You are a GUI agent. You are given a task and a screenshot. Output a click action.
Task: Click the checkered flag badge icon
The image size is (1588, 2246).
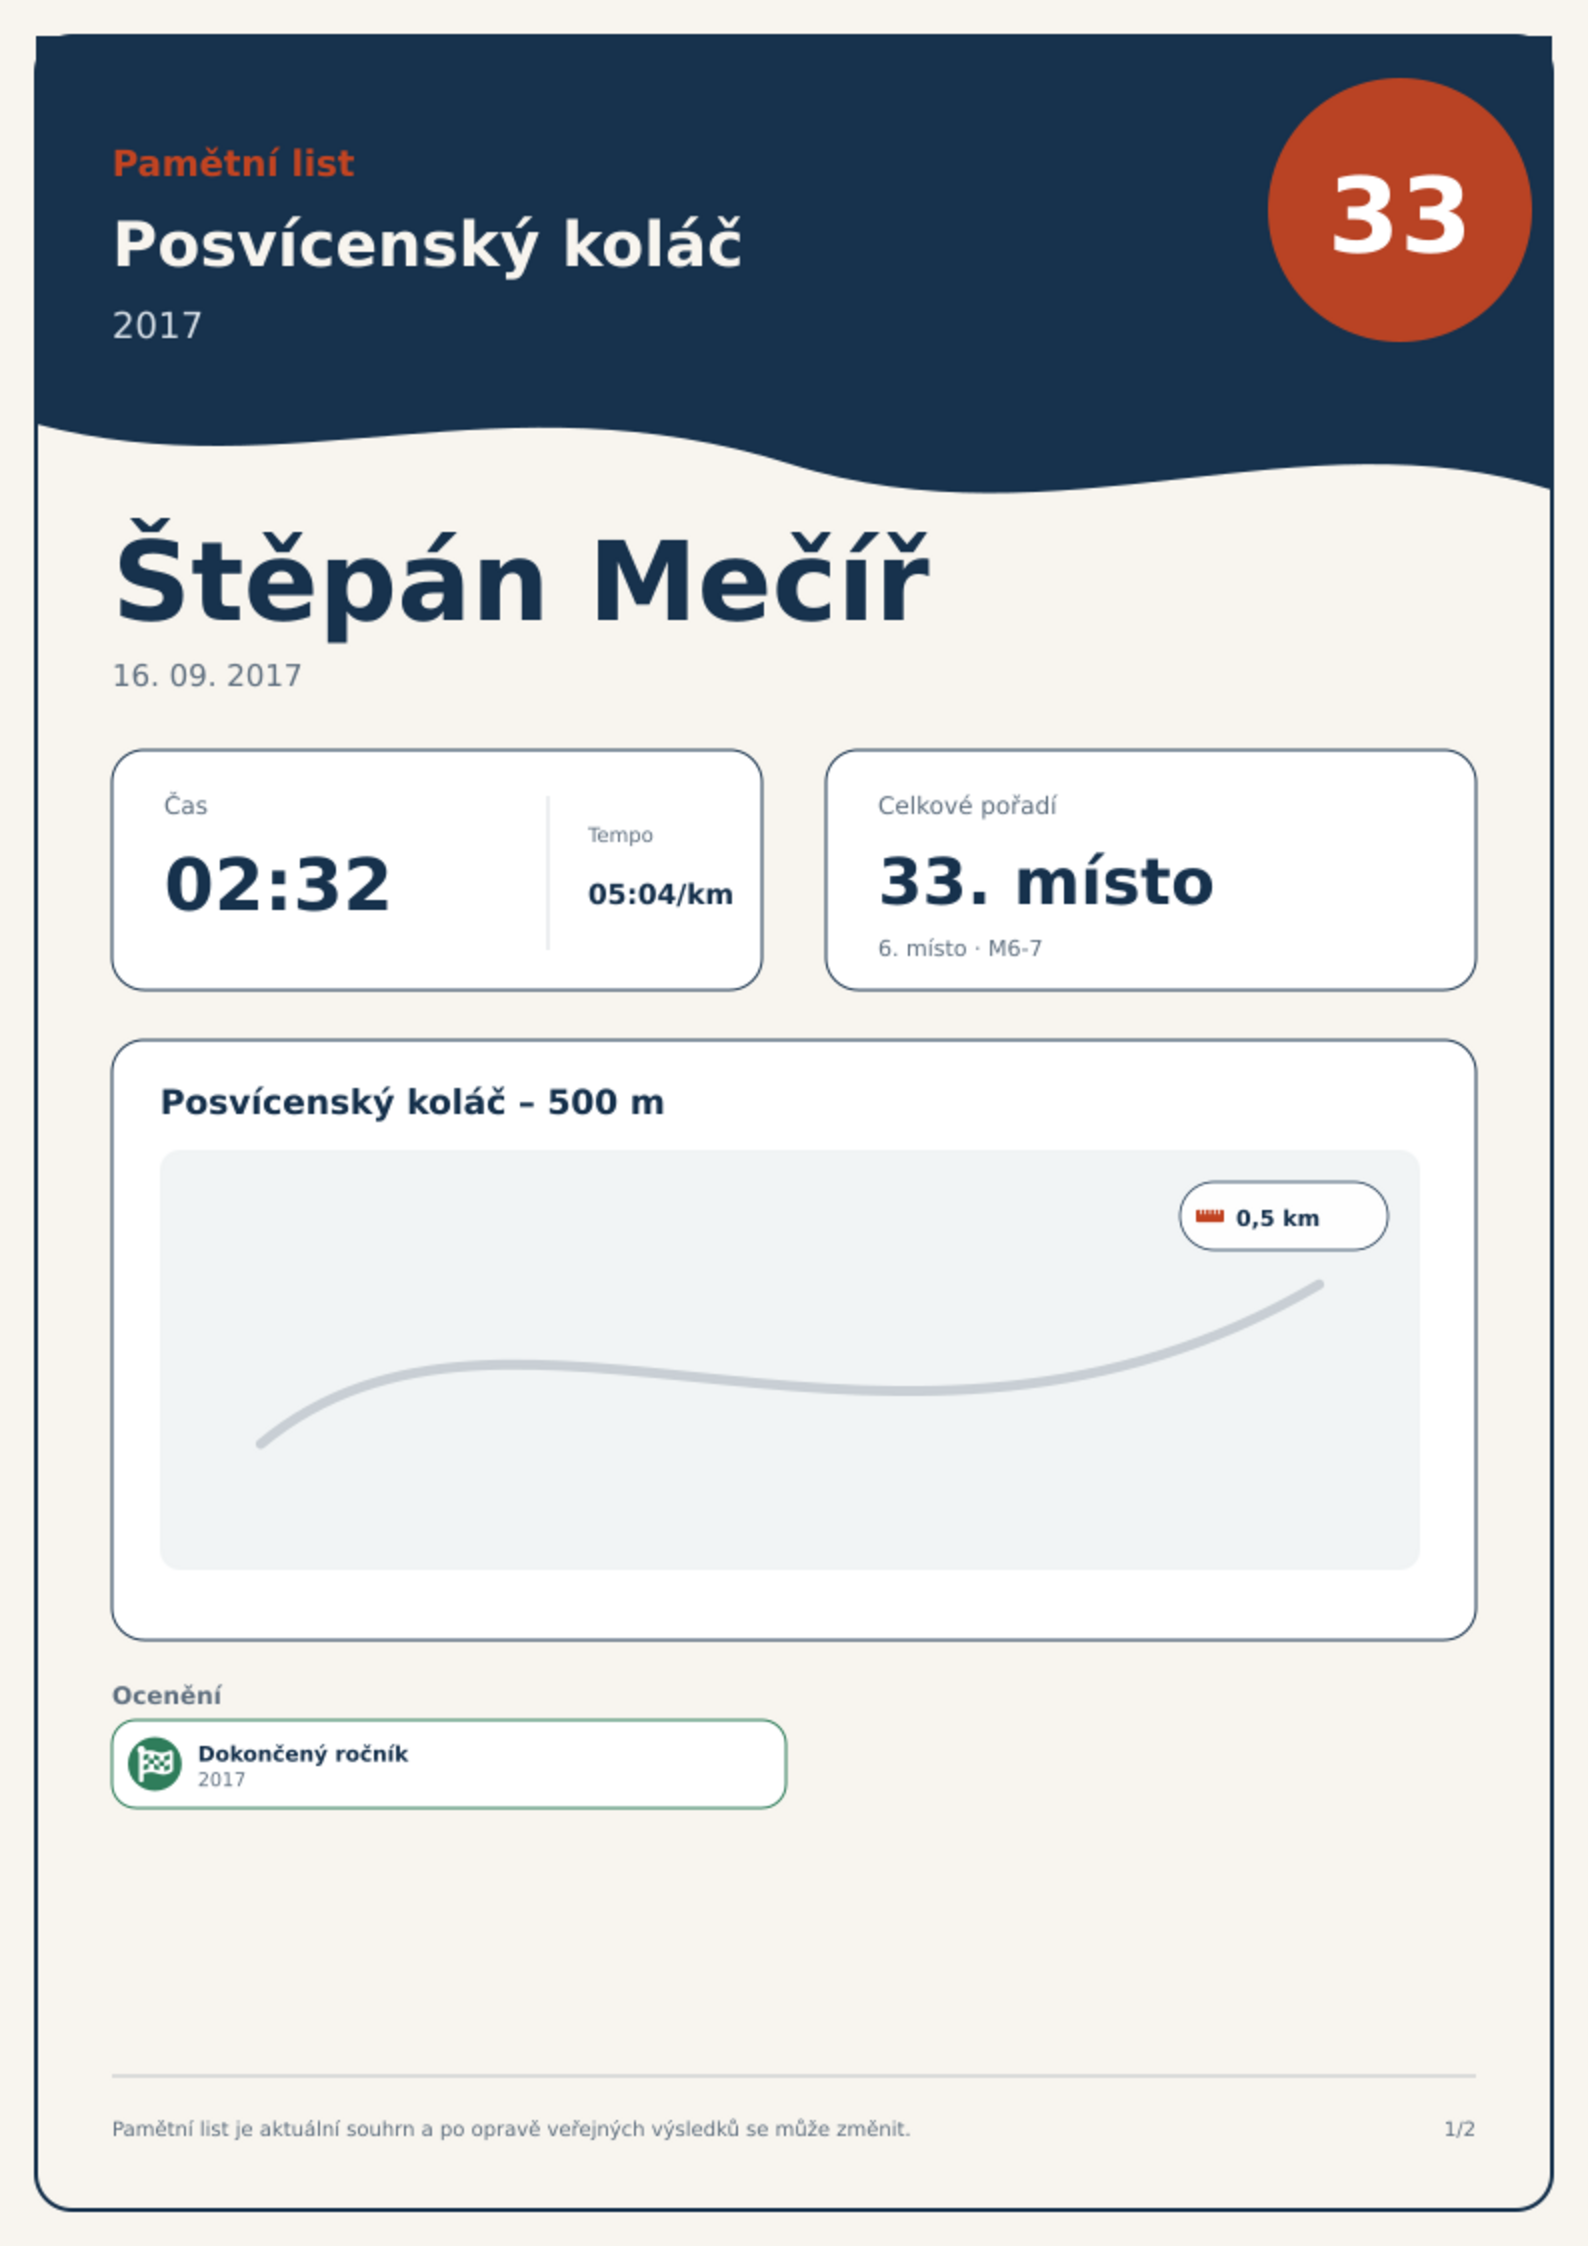155,1763
